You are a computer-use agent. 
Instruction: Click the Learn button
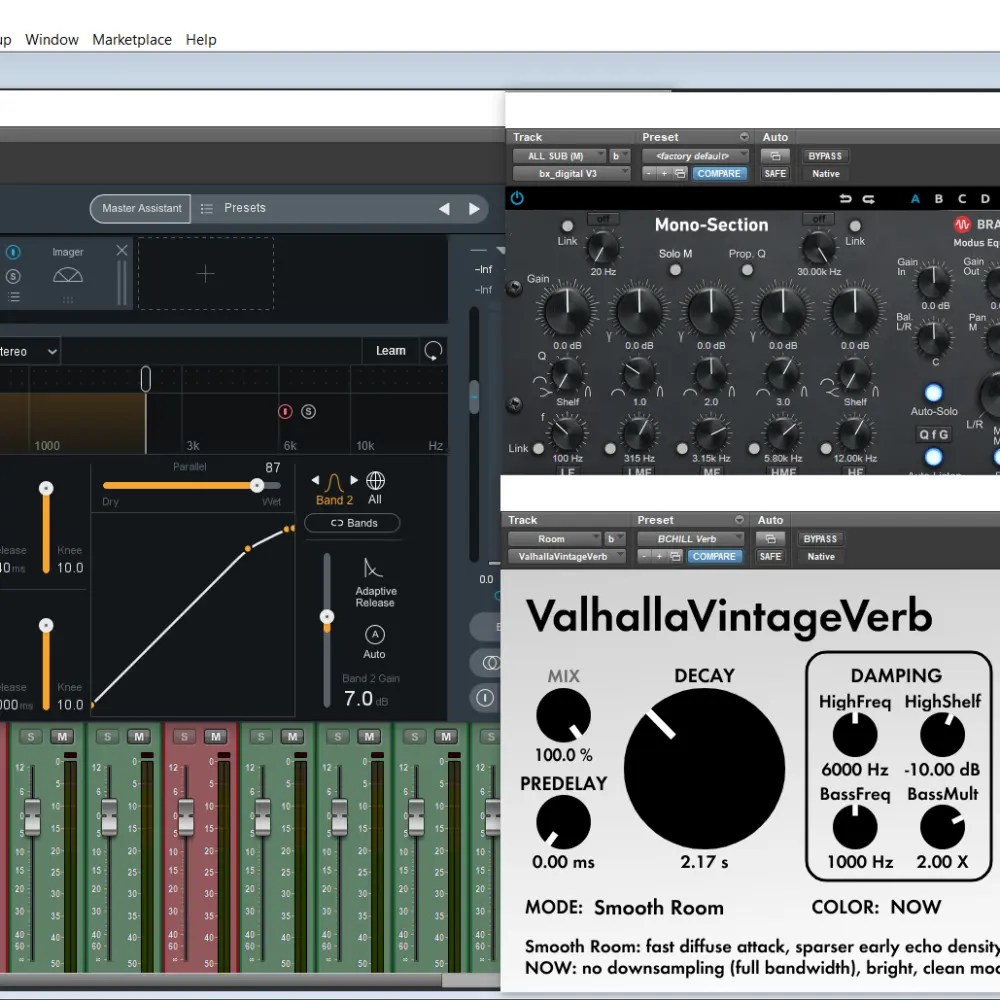pos(390,351)
